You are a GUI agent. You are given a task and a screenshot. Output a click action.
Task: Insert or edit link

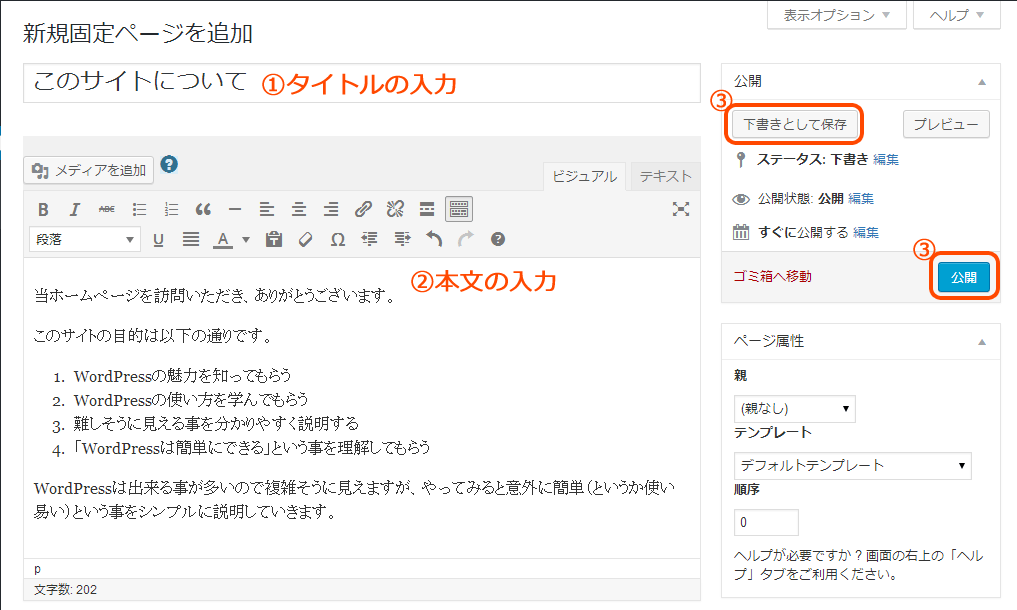point(363,210)
